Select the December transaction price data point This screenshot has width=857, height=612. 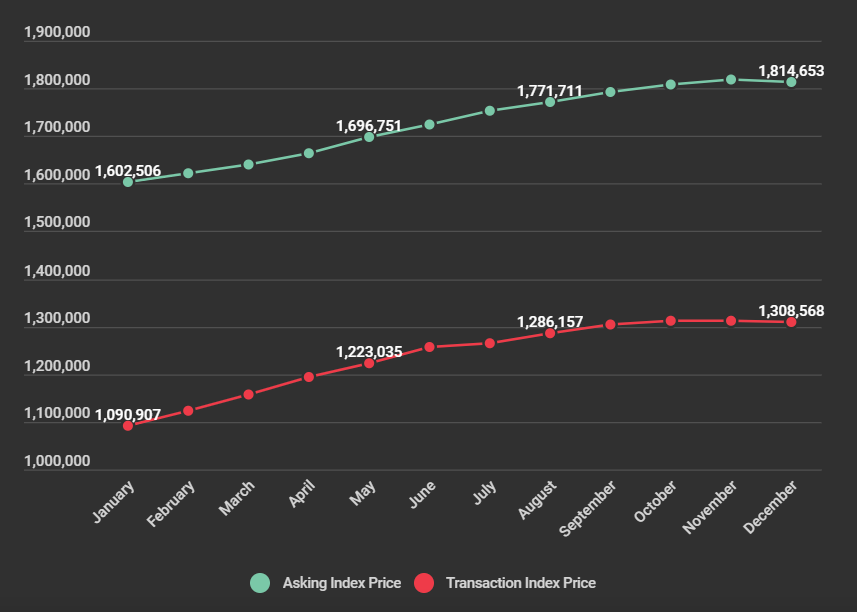(791, 322)
